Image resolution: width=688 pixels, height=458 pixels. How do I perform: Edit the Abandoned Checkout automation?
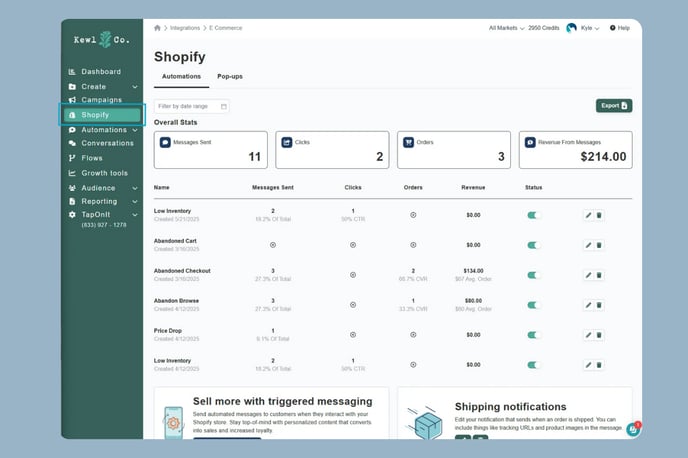(x=588, y=275)
